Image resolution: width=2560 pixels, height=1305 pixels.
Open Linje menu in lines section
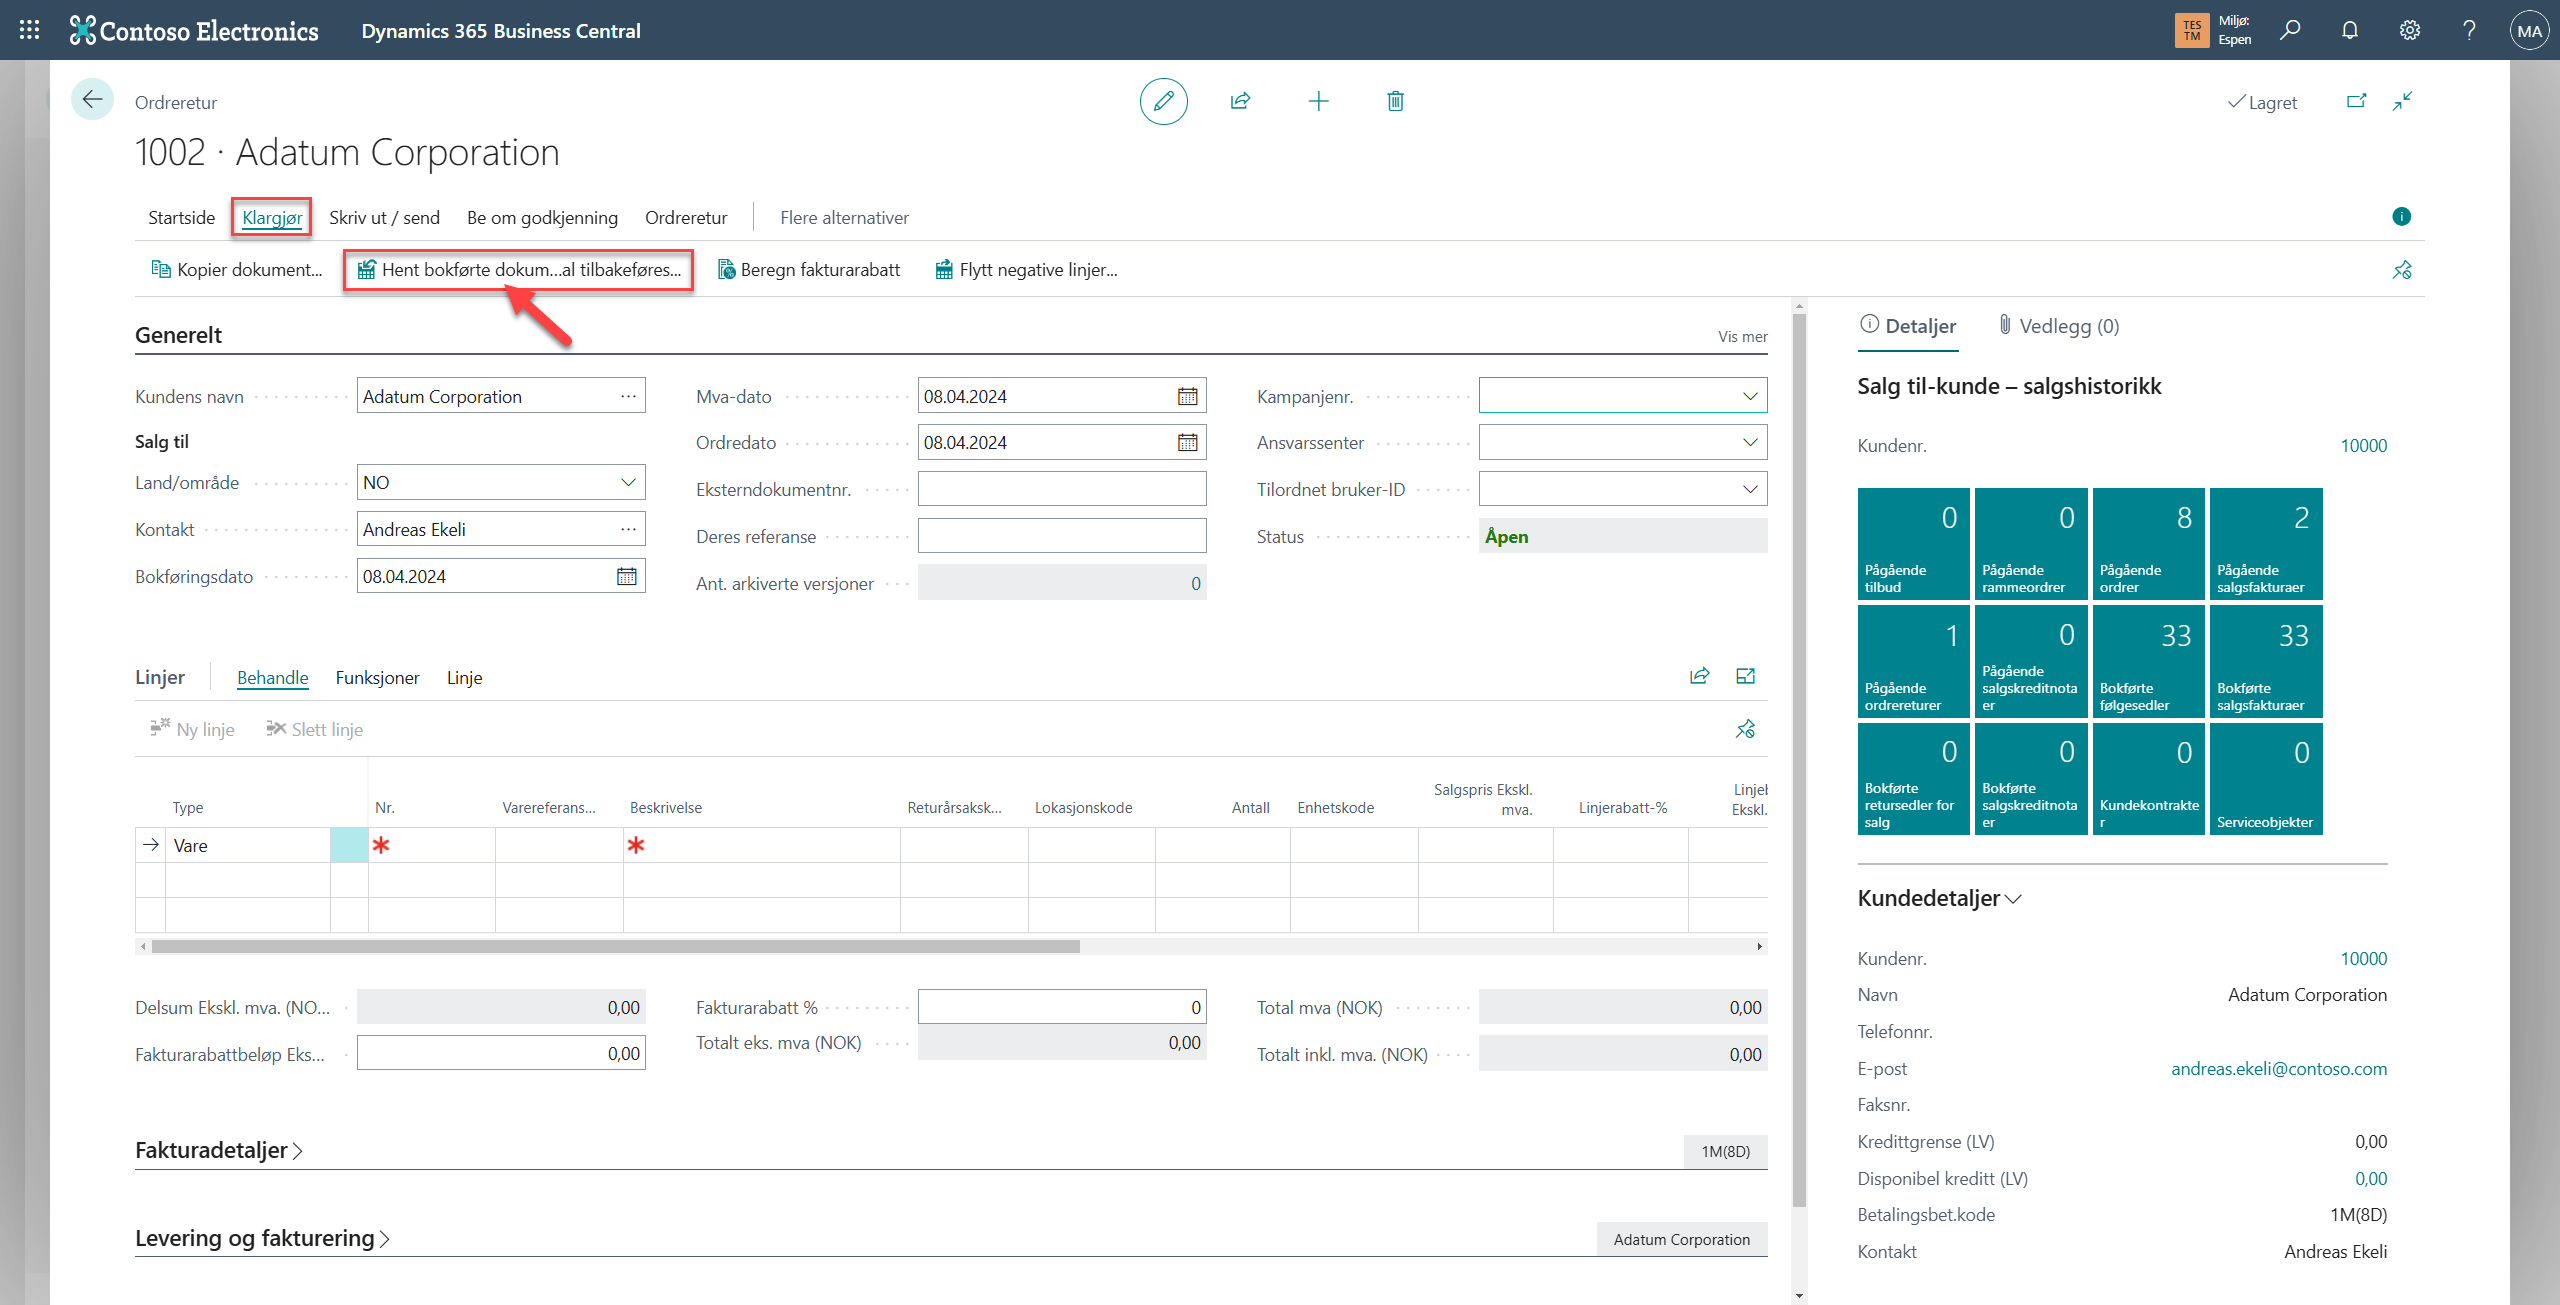pos(464,678)
